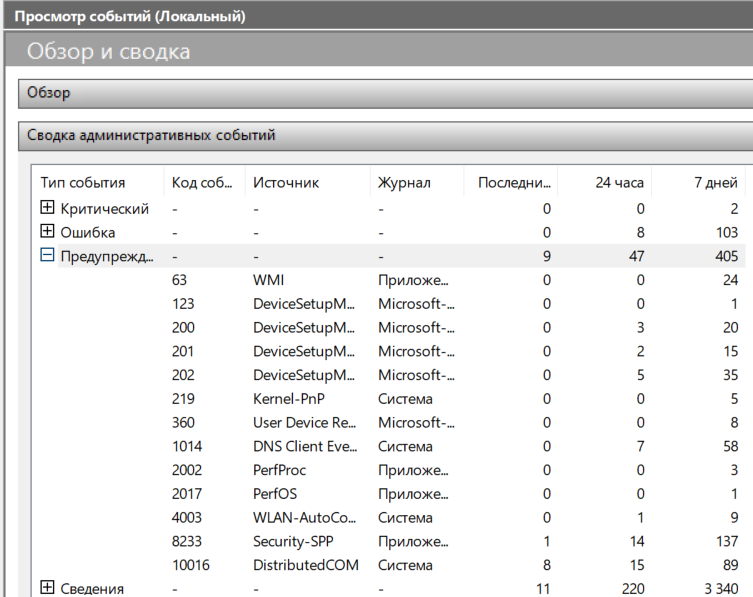Collapse the Обзор section header

pos(385,93)
